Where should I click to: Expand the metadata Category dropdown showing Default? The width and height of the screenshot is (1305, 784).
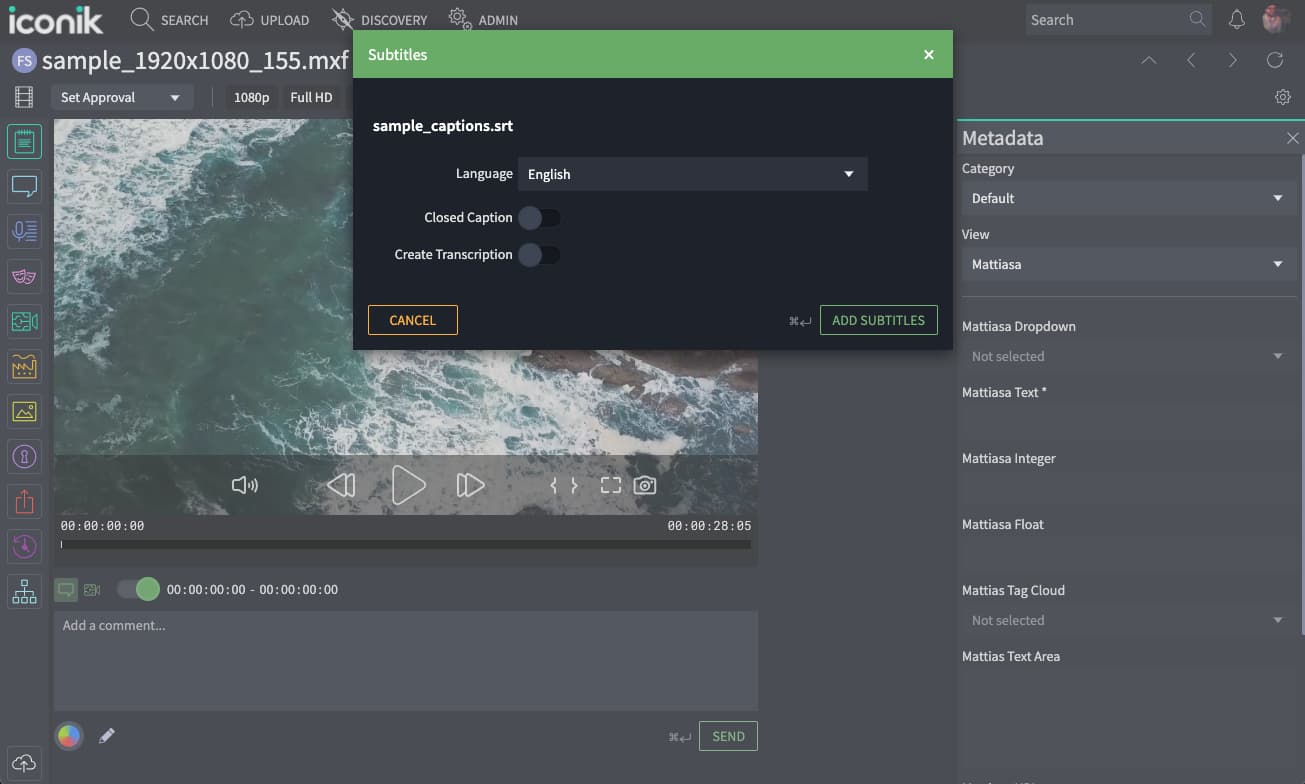click(x=1128, y=198)
